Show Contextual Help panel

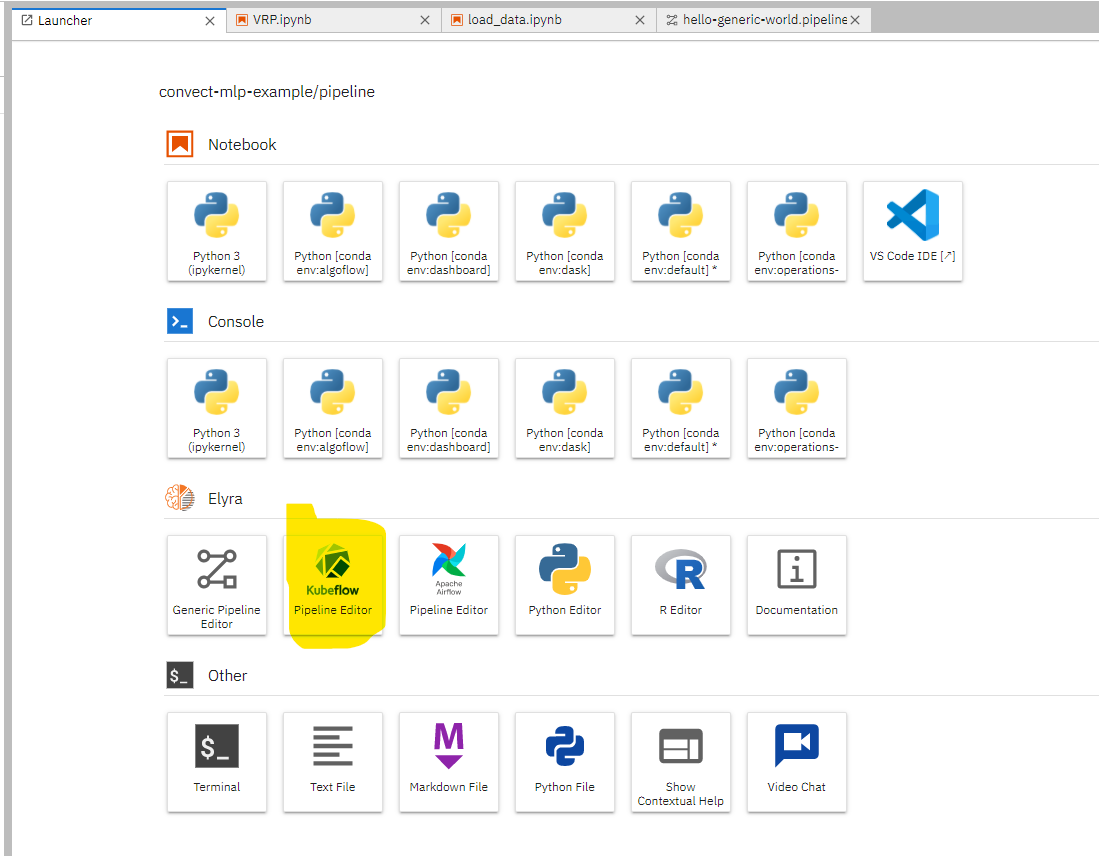tap(681, 762)
